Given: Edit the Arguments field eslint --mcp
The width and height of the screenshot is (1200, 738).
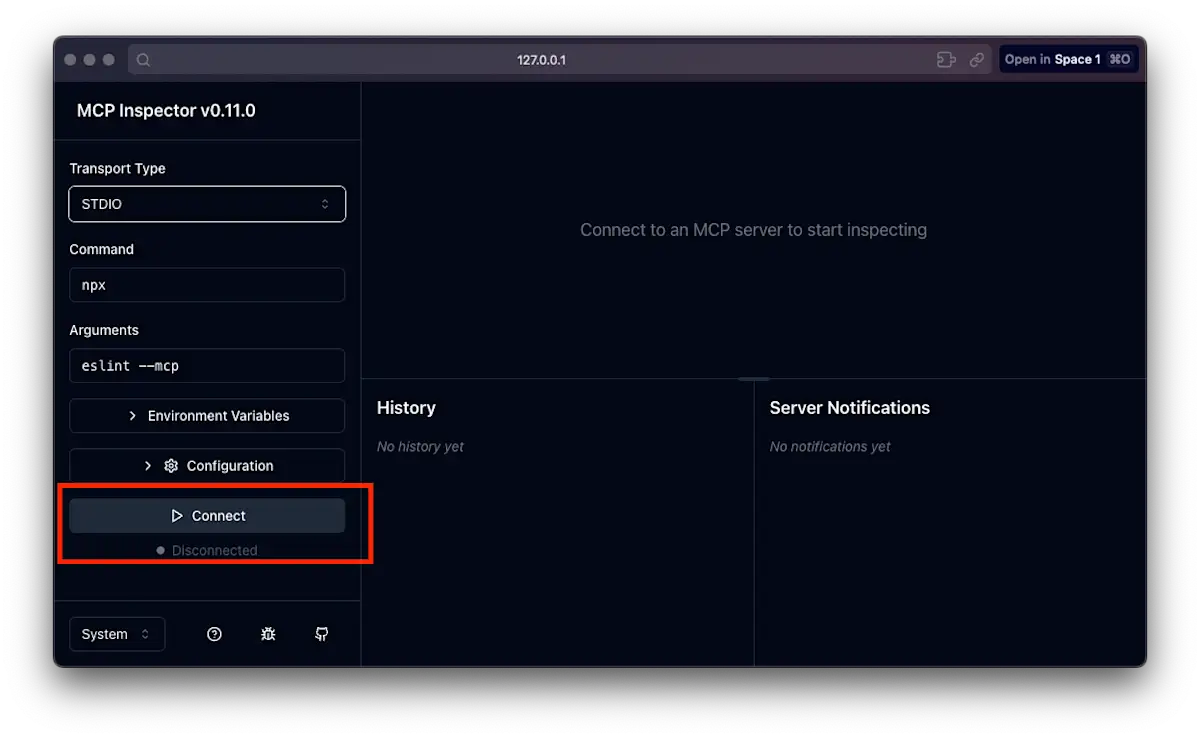Looking at the screenshot, I should point(207,365).
